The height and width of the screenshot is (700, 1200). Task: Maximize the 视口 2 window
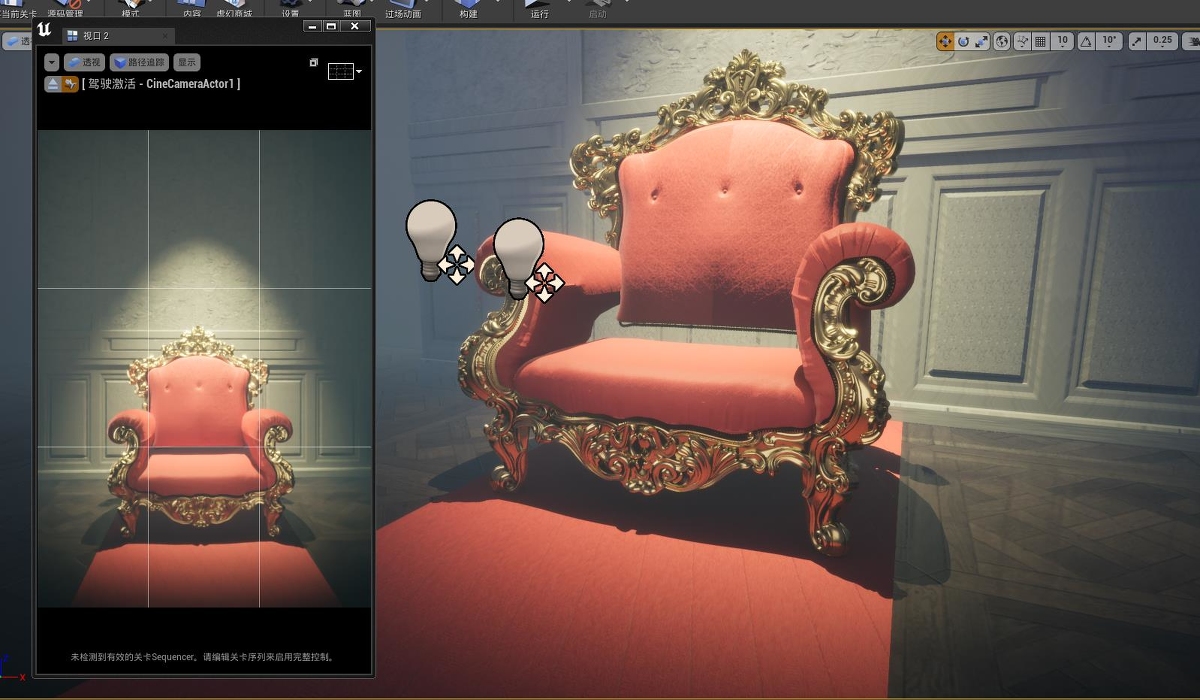[331, 27]
